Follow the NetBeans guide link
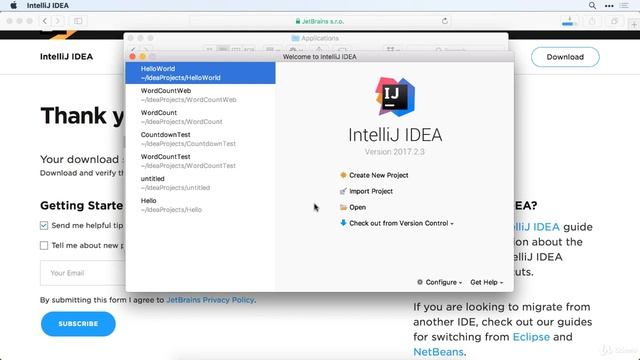This screenshot has height=360, width=640. (x=438, y=352)
